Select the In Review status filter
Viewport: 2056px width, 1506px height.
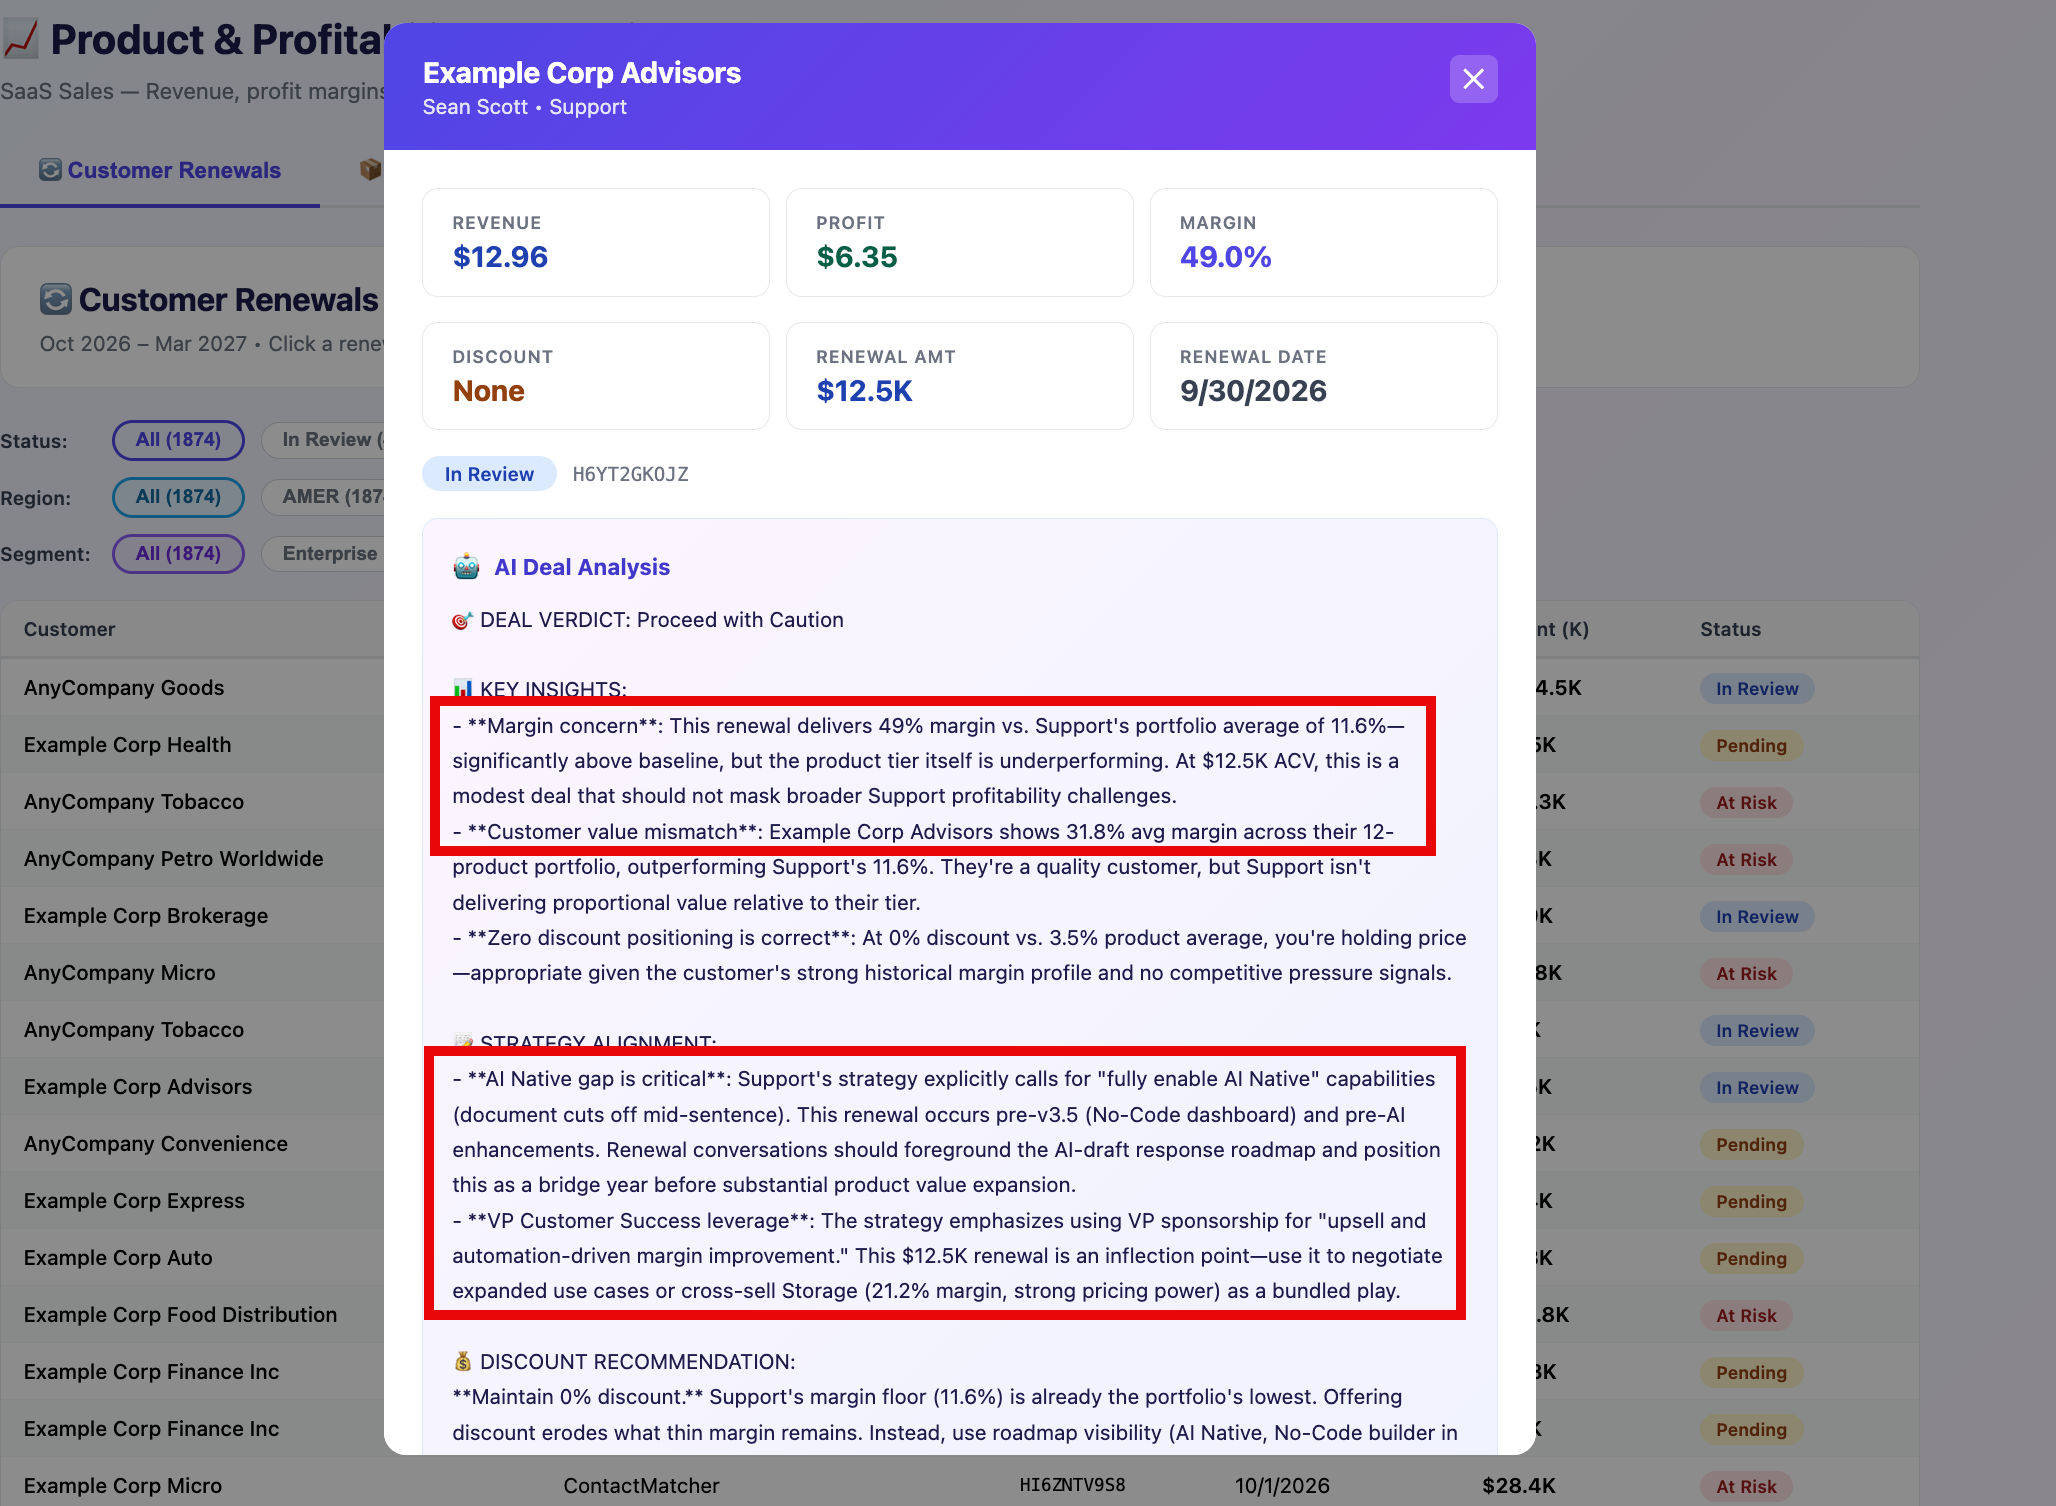click(x=323, y=440)
